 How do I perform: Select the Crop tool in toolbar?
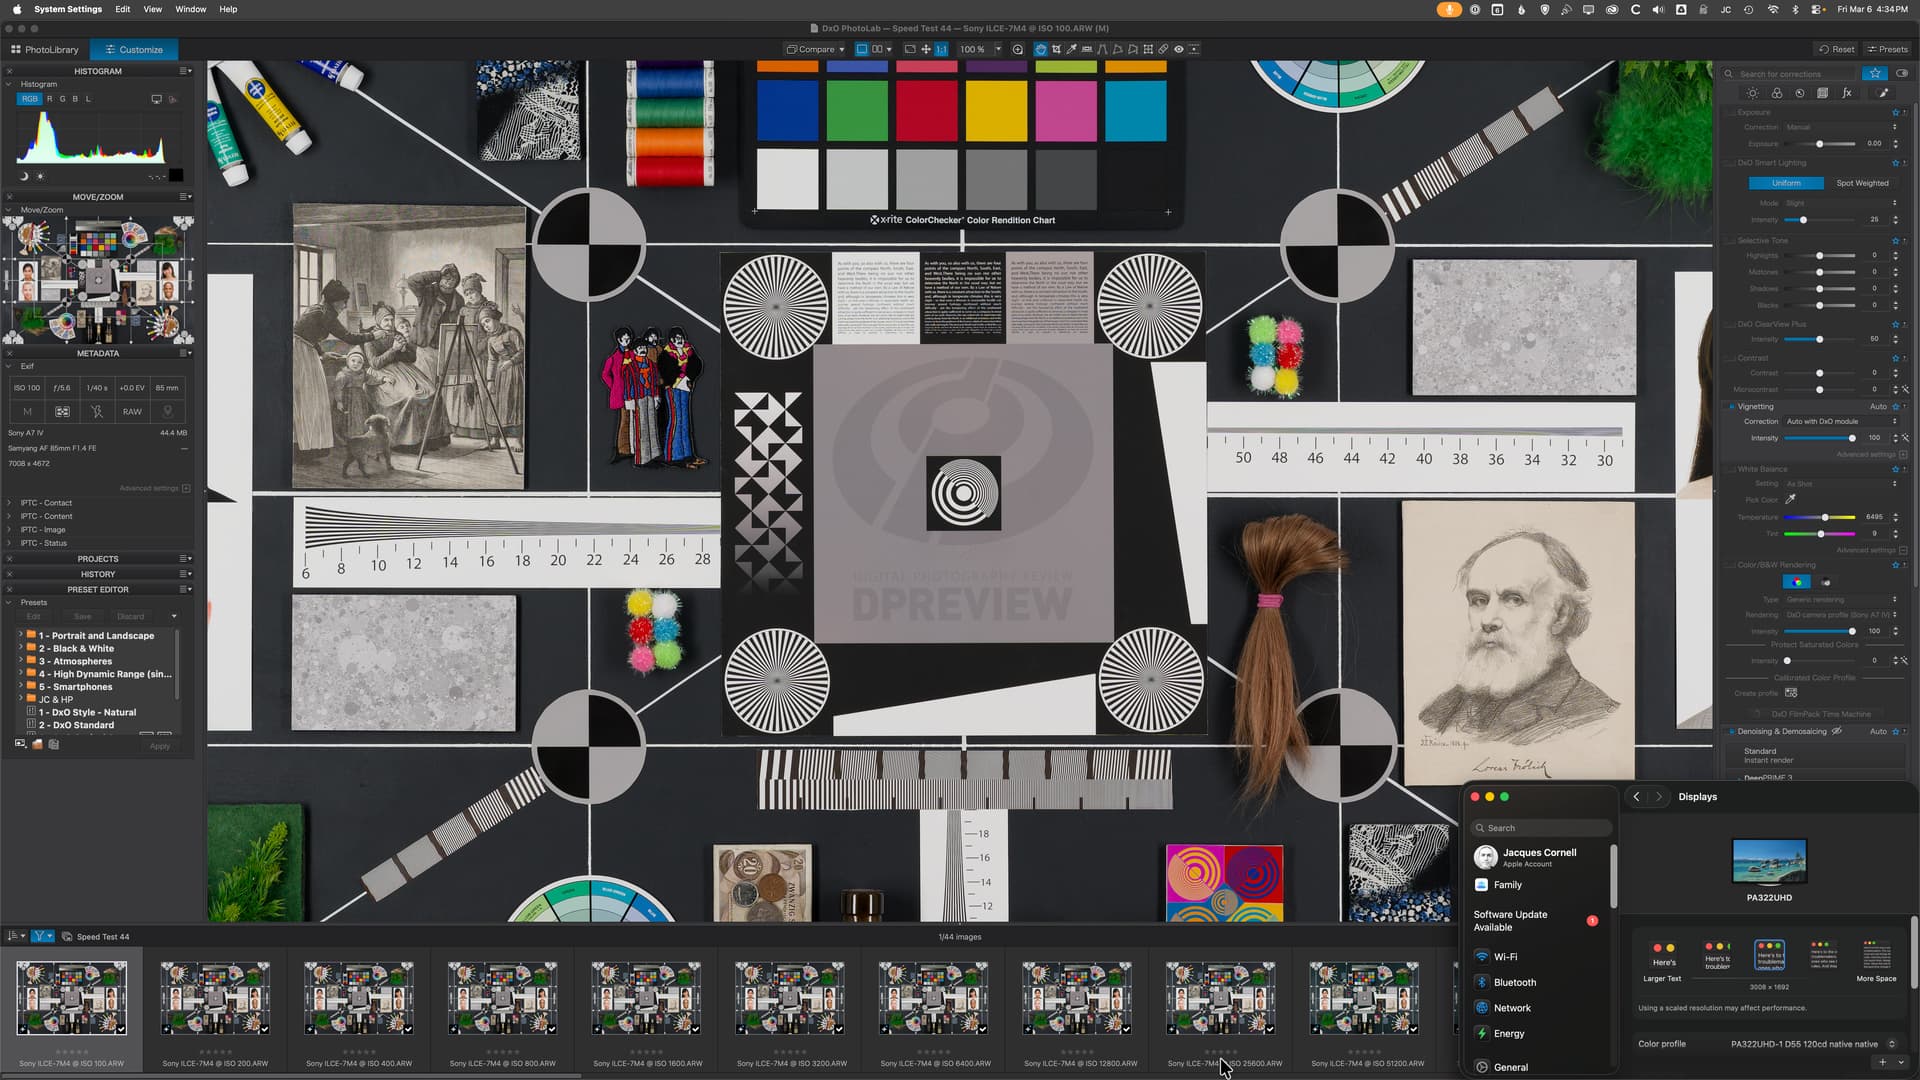1056,49
